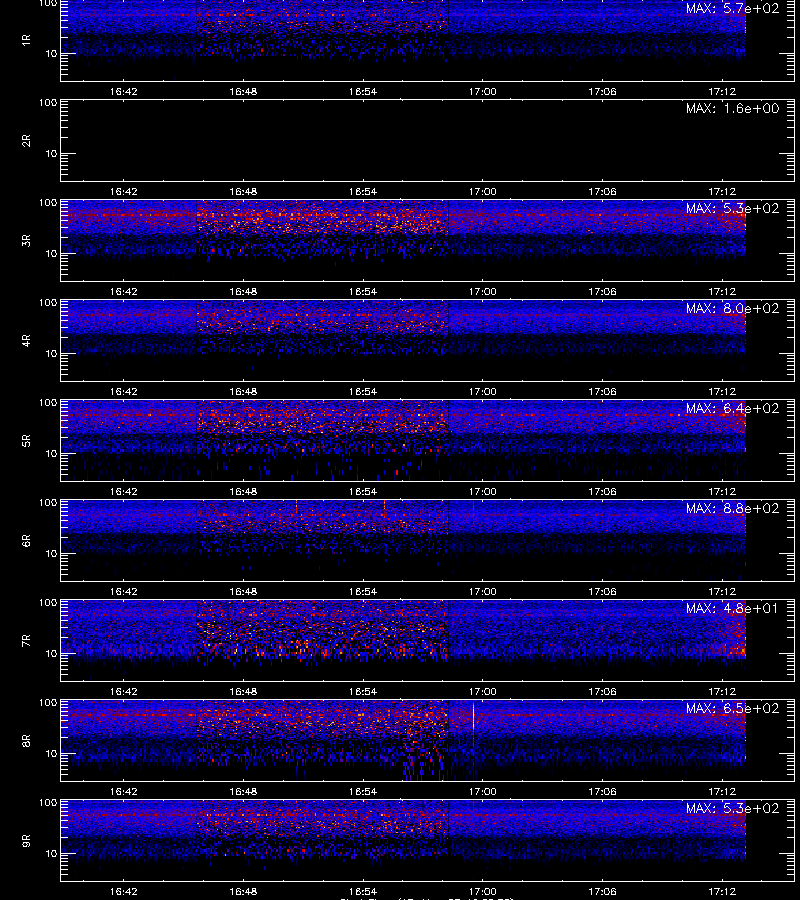Select MAX: 5.3e+02 in the 3R panel

point(732,208)
